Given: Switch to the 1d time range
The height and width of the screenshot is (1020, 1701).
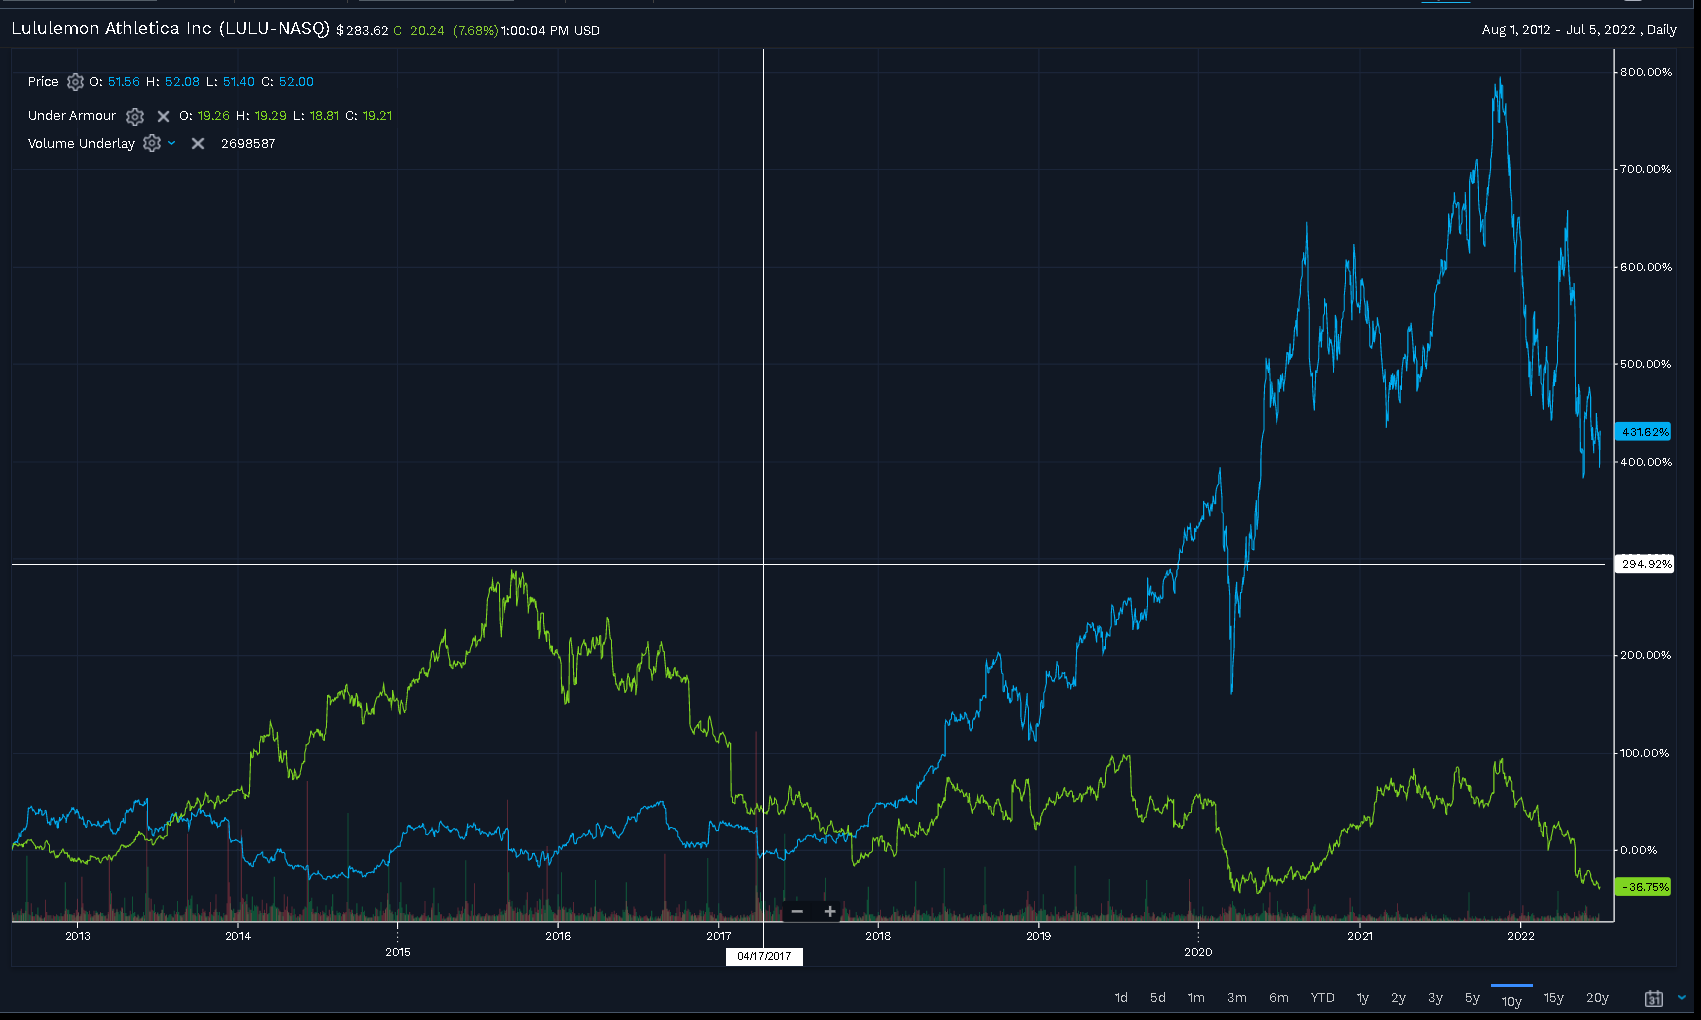Looking at the screenshot, I should pyautogui.click(x=1121, y=998).
